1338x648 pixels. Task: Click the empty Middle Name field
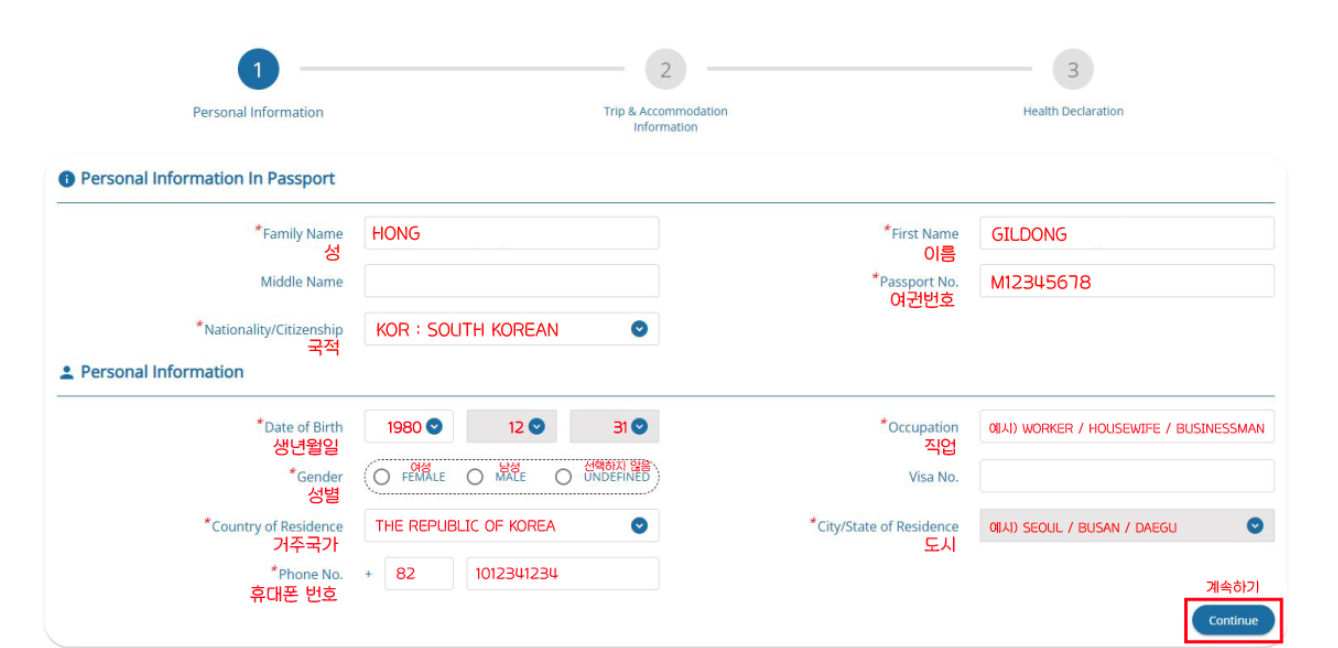pos(512,281)
